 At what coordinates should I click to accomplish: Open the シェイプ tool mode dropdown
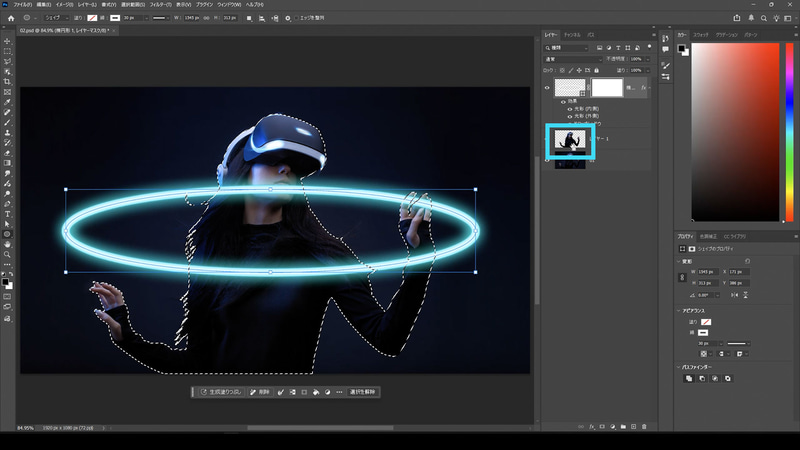point(57,18)
